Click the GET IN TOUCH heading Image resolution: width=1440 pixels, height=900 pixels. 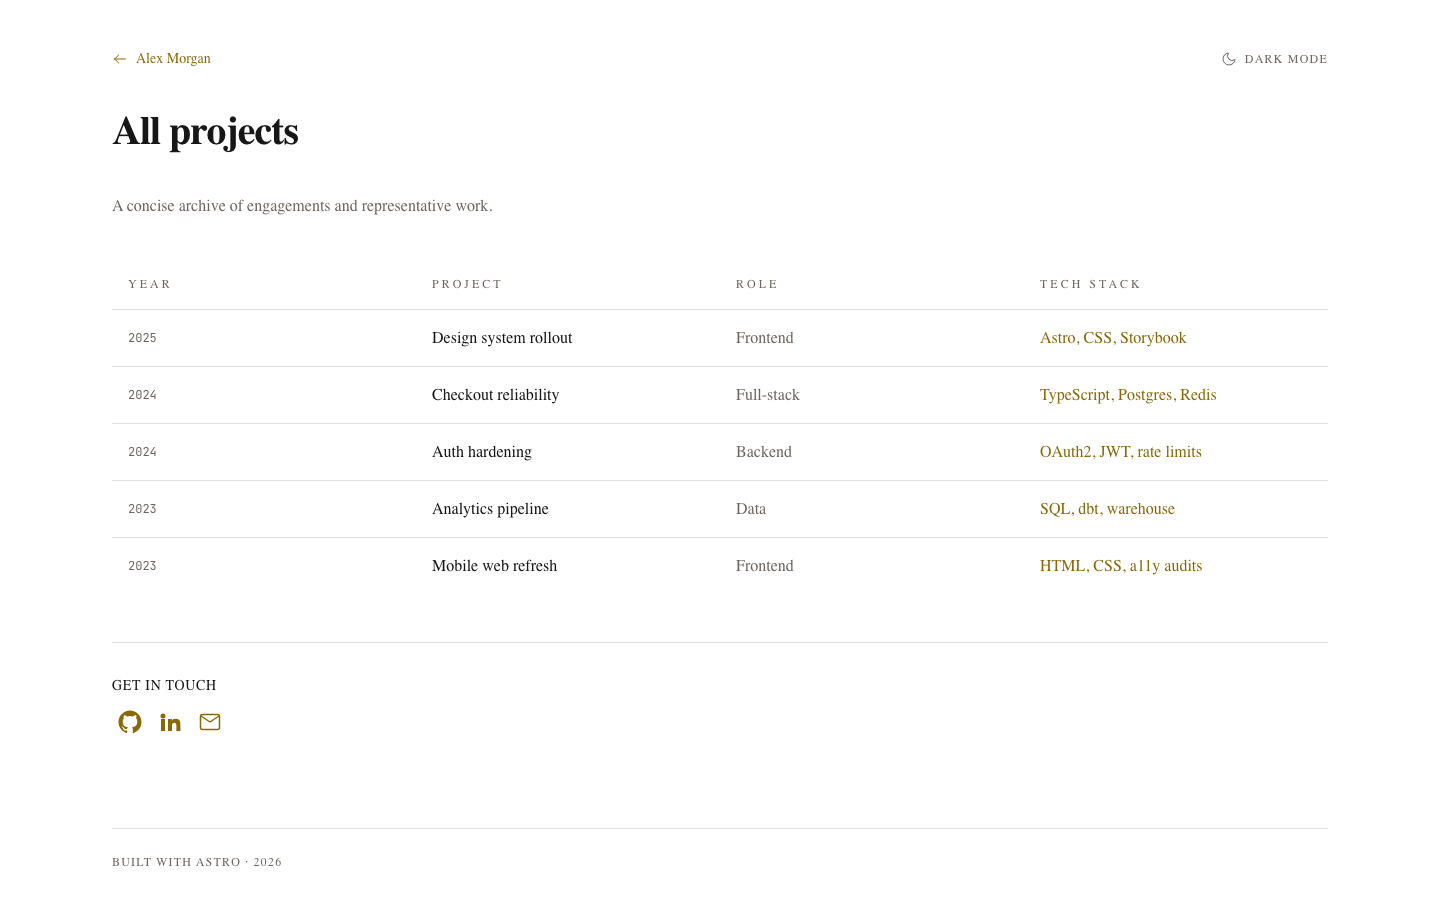[x=164, y=685]
